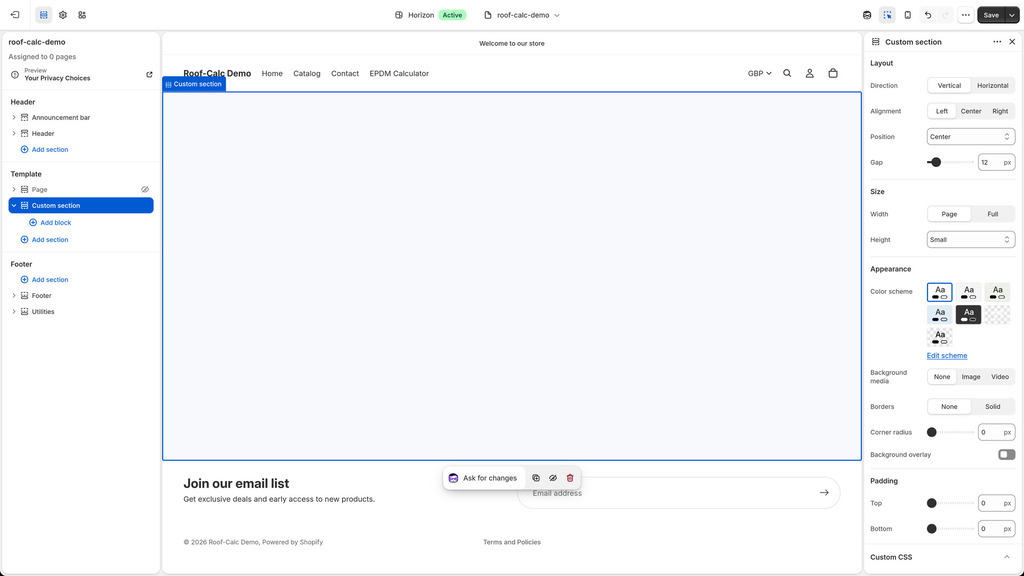Add block to Custom section

point(50,223)
